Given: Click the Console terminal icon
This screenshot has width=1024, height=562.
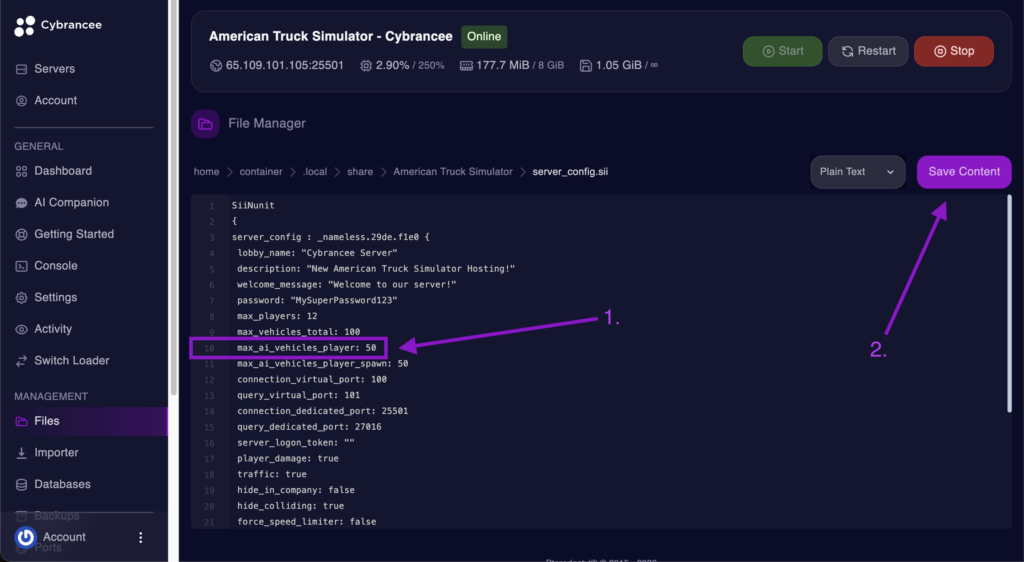Looking at the screenshot, I should [22, 266].
